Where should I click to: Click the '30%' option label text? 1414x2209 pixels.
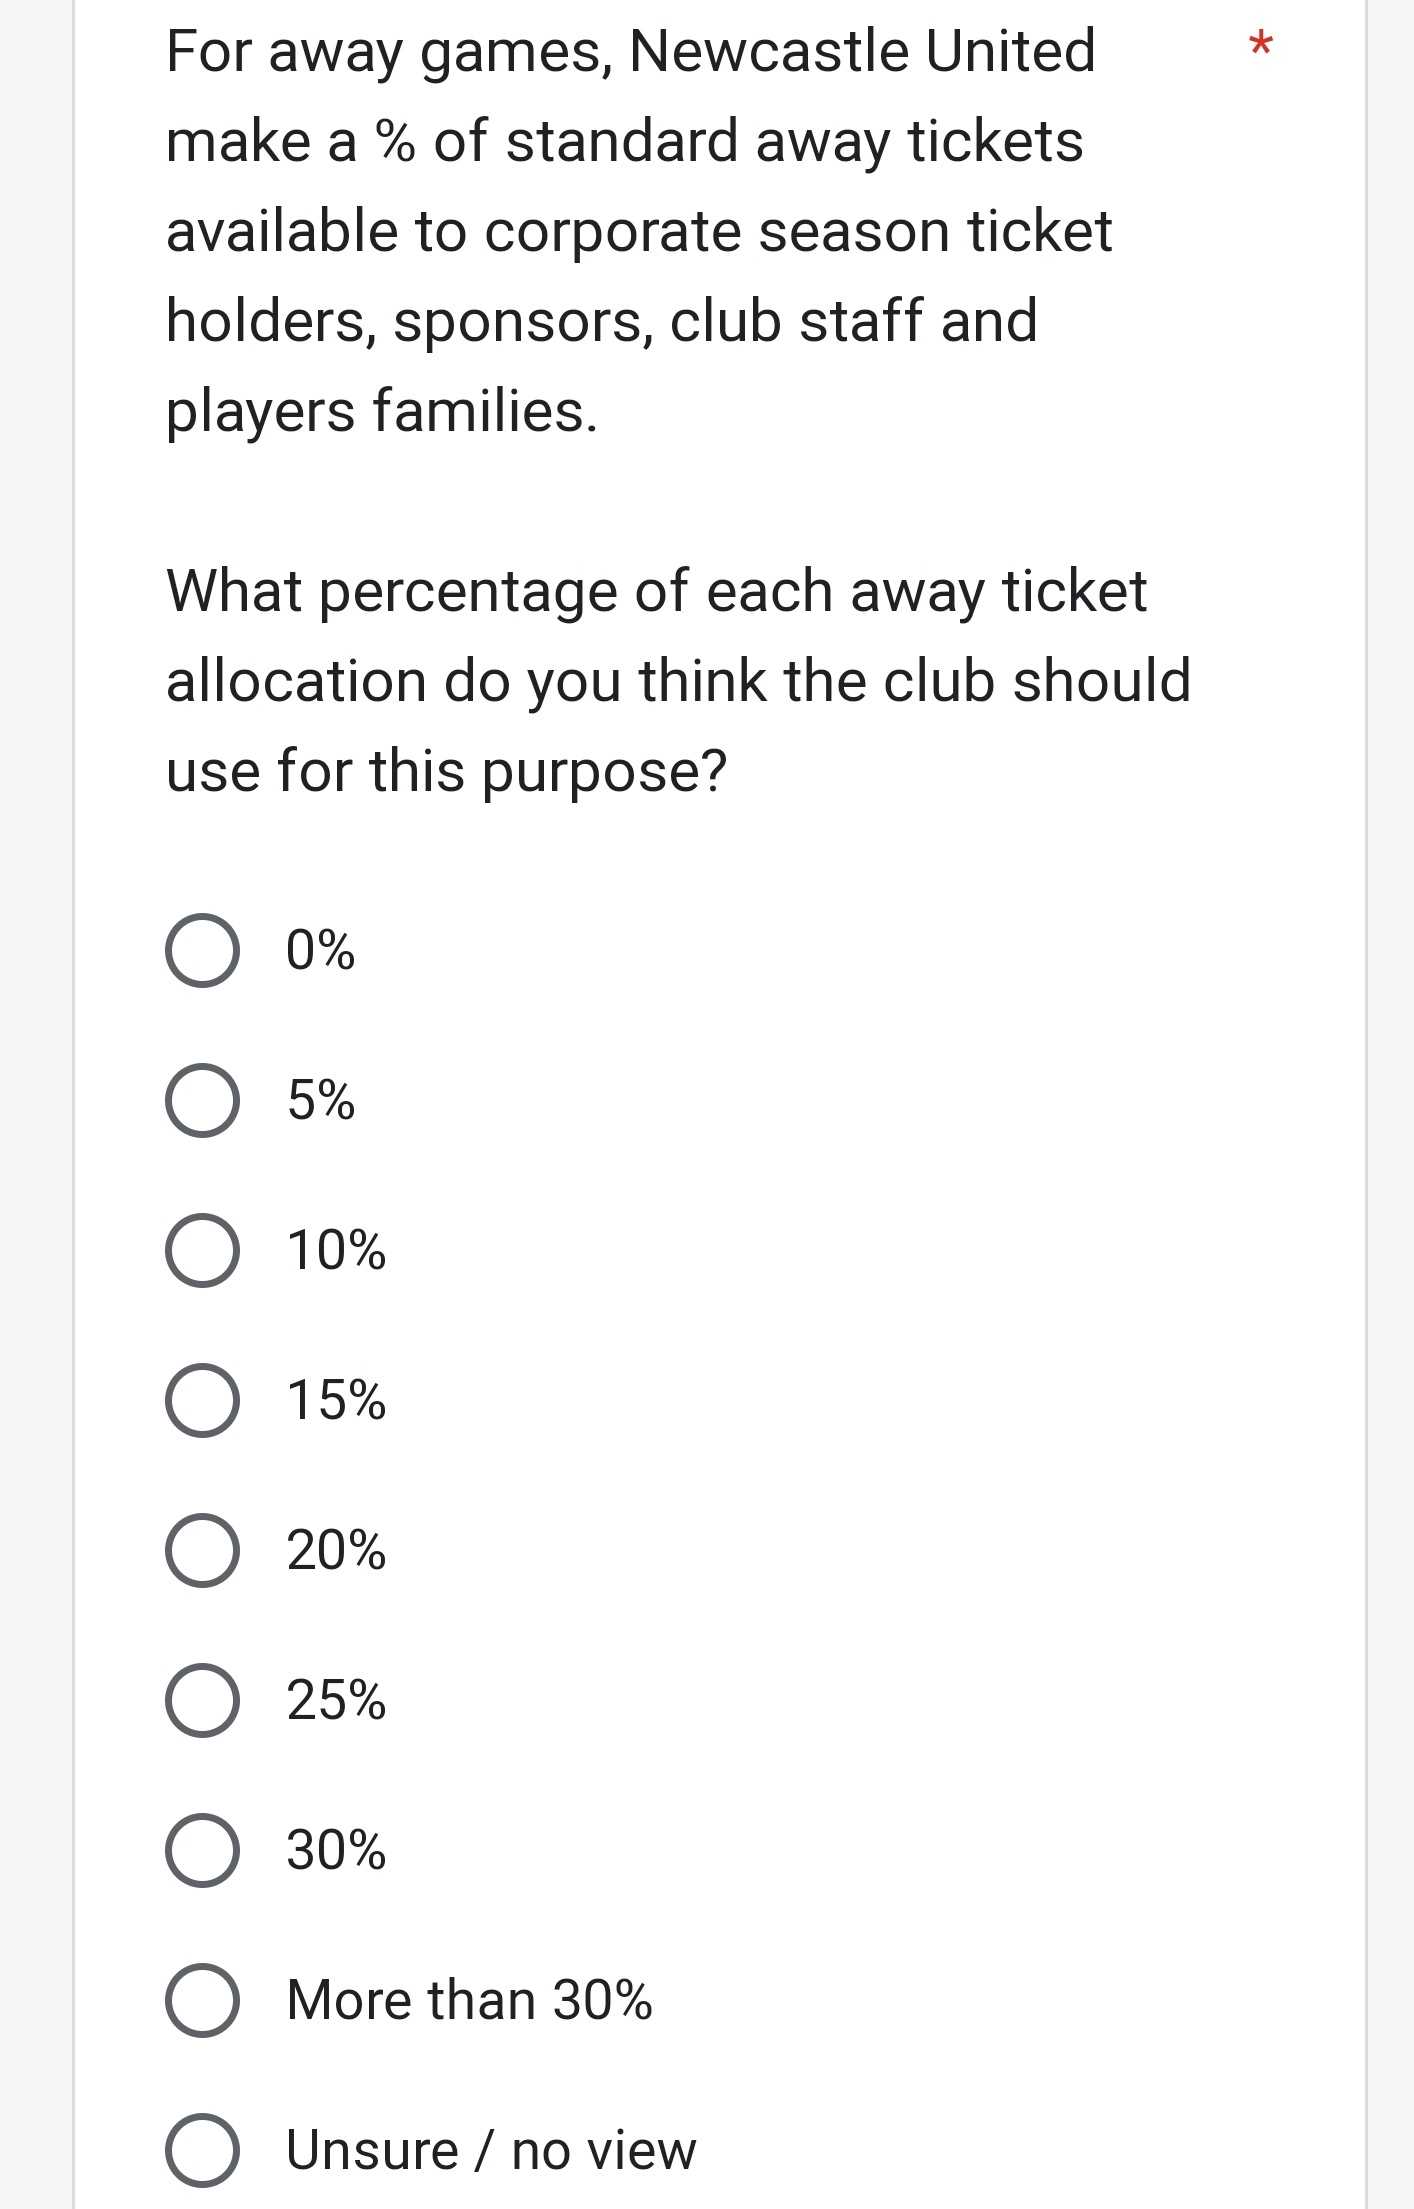[x=336, y=1850]
